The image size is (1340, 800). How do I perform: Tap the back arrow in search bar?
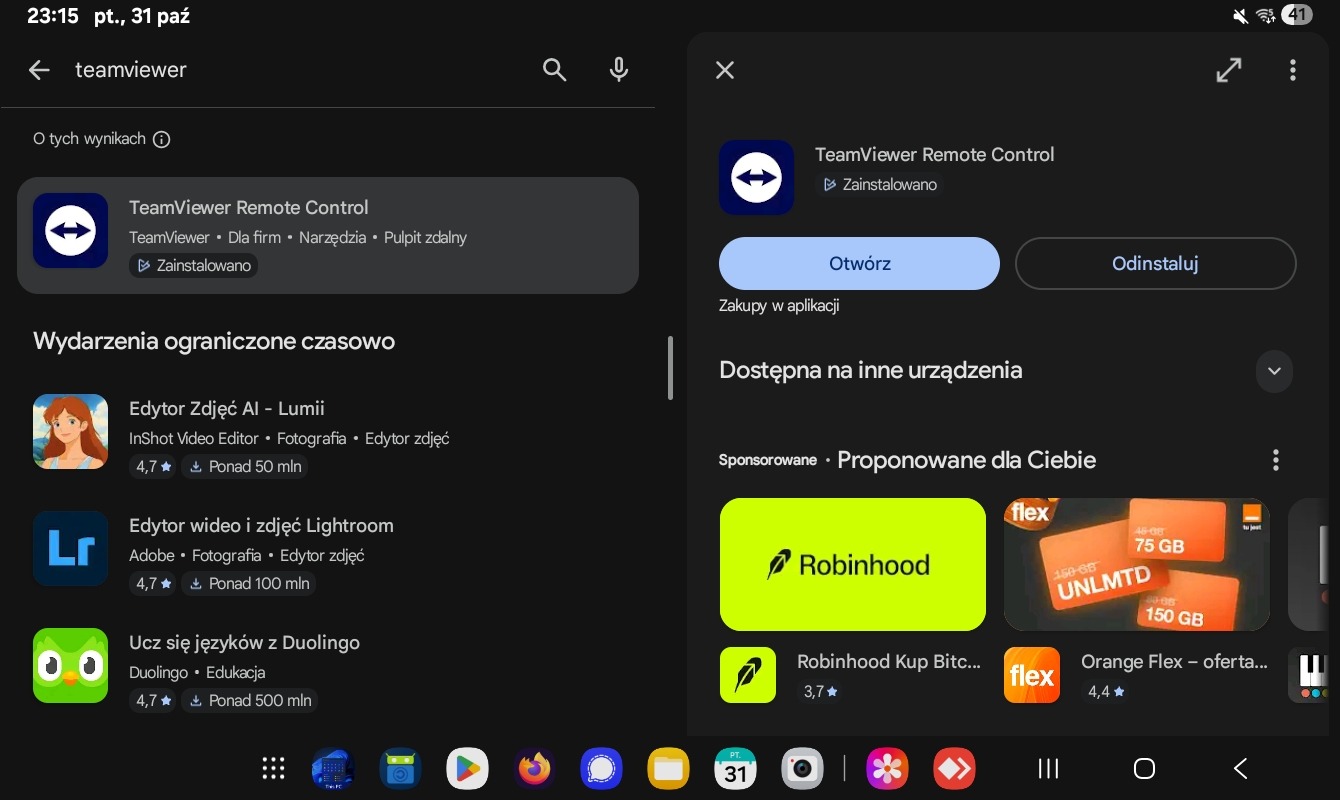[39, 70]
